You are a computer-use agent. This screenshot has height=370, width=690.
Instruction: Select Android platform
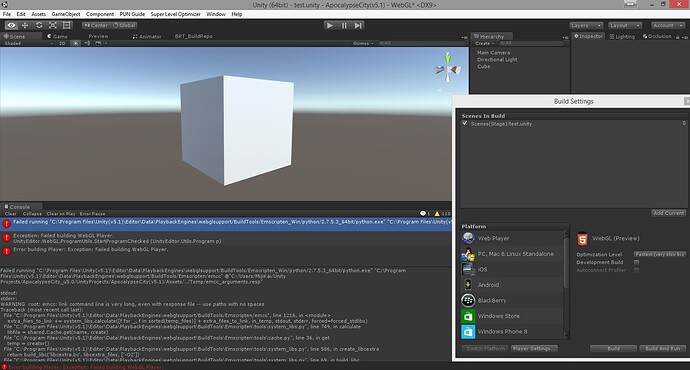tap(512, 285)
